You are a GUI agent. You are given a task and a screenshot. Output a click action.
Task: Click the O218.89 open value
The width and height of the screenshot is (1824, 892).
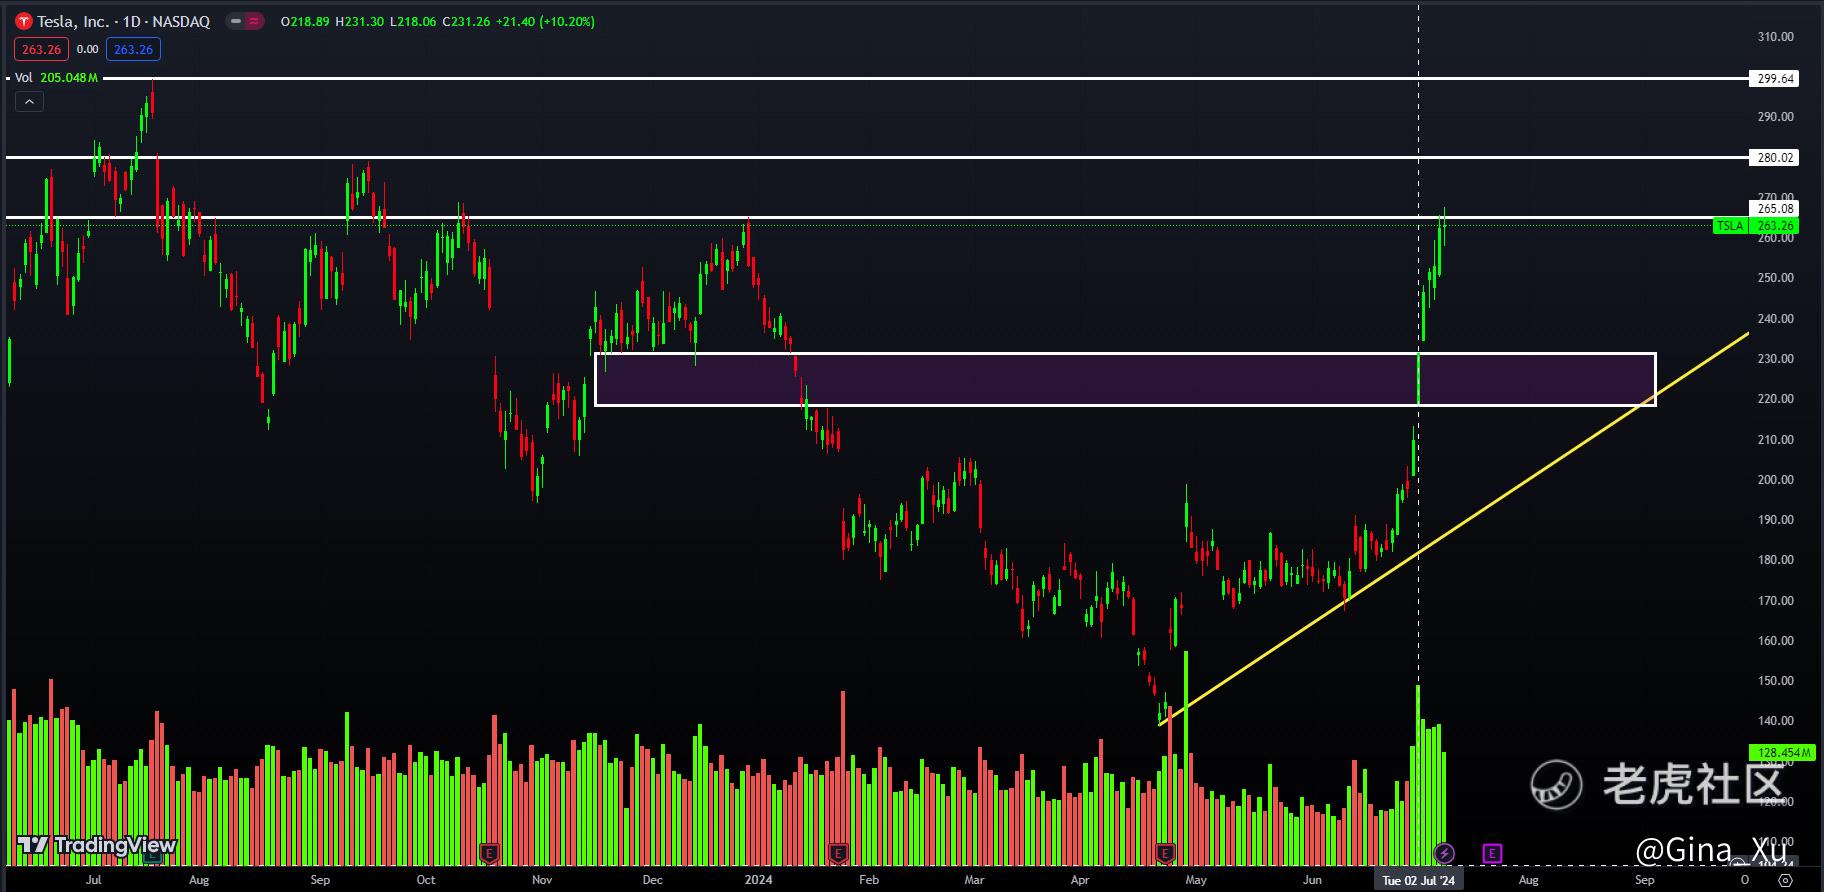point(305,21)
